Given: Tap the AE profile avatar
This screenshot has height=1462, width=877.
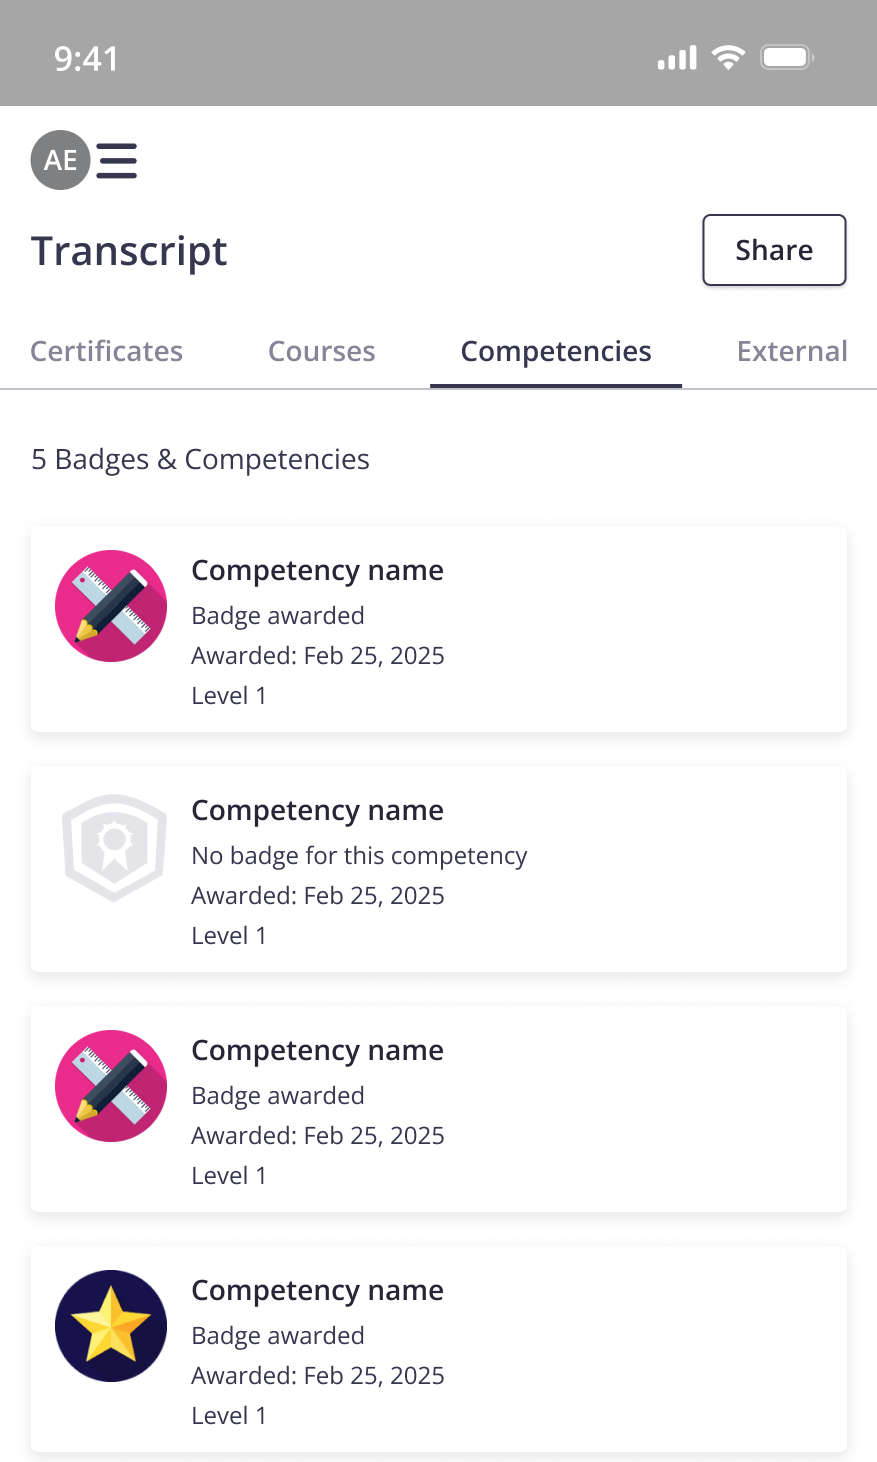Looking at the screenshot, I should pos(60,160).
